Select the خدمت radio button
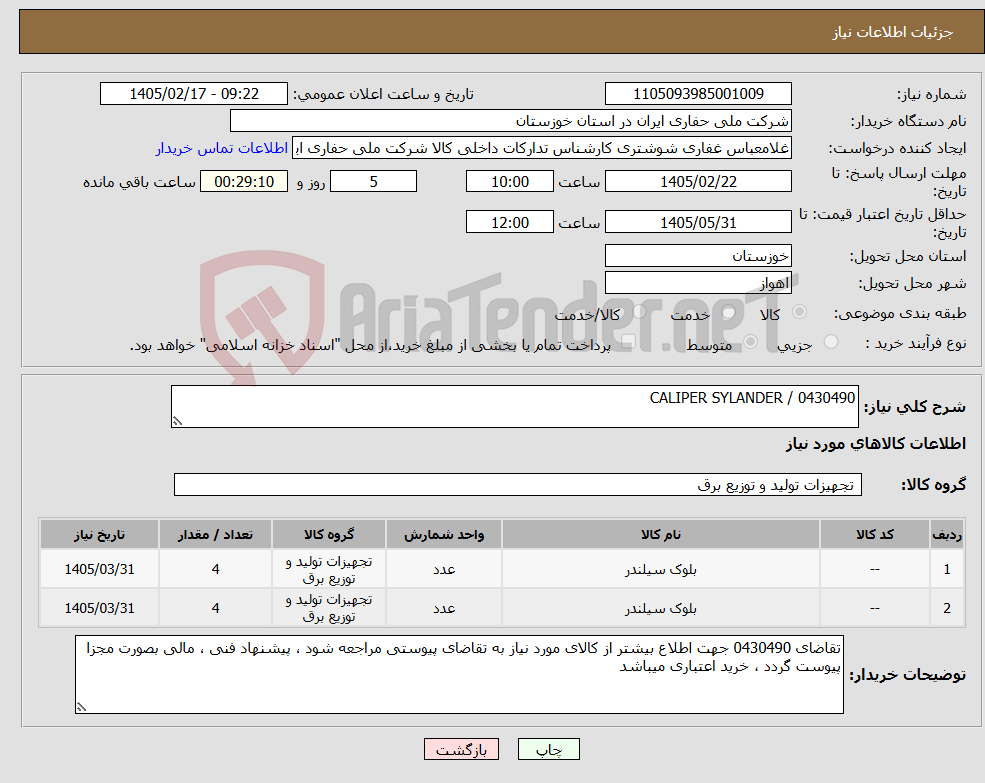985x783 pixels. click(729, 312)
